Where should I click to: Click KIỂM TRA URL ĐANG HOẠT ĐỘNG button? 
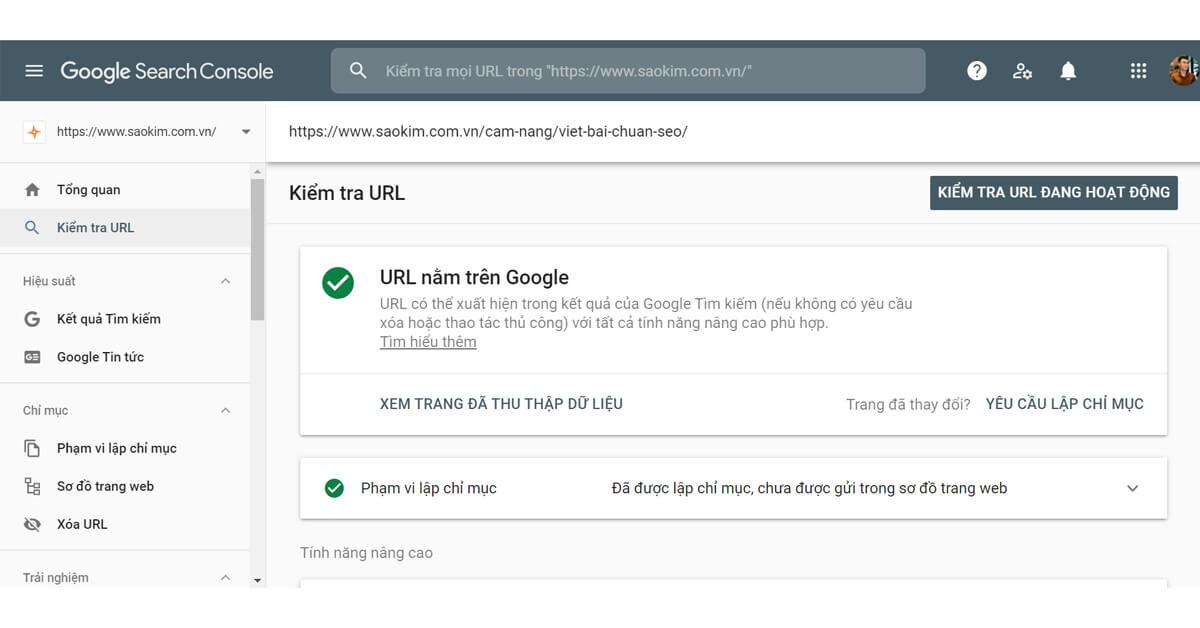pos(1053,192)
